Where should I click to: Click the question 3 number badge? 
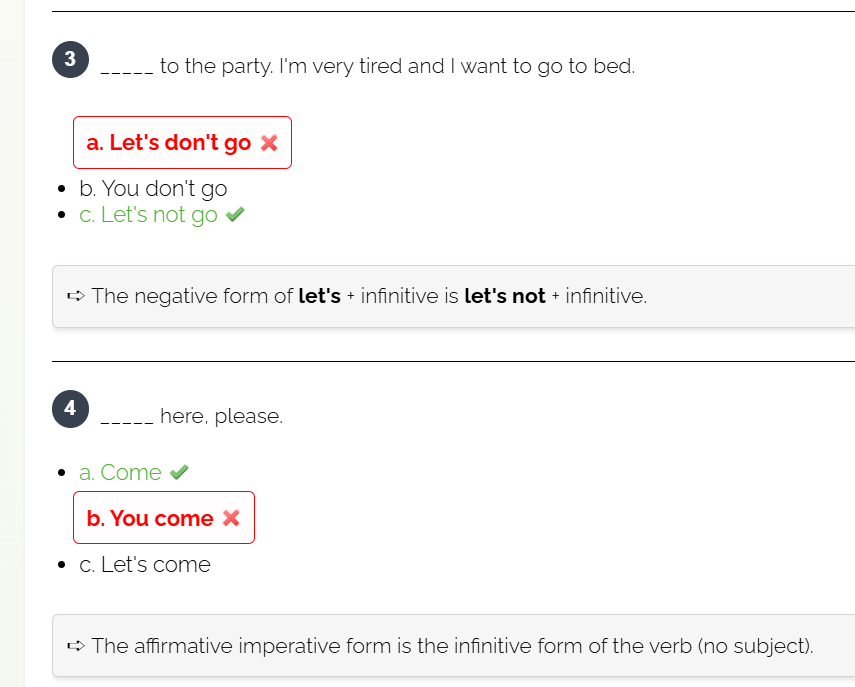(70, 59)
